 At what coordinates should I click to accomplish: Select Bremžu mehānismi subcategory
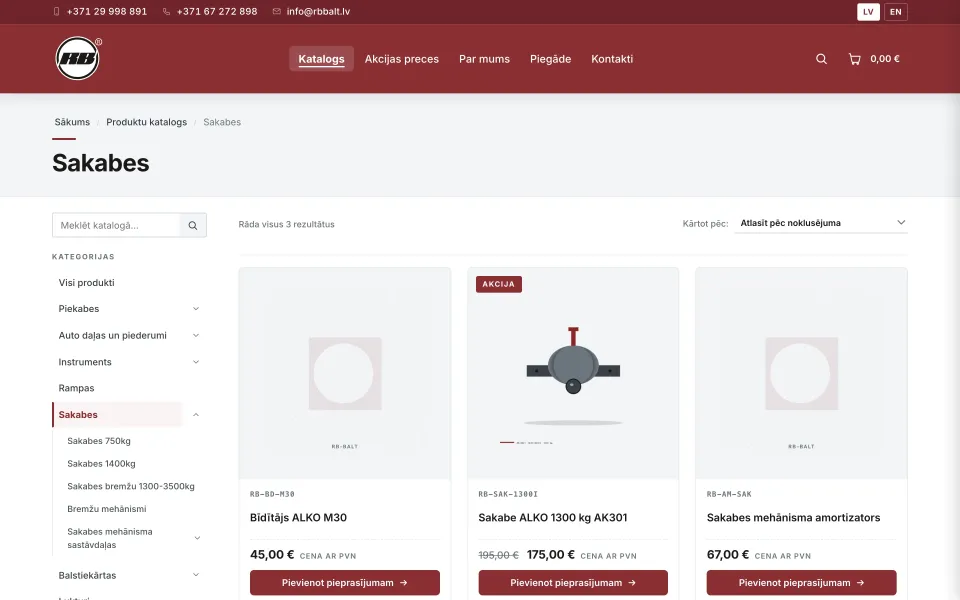[107, 509]
